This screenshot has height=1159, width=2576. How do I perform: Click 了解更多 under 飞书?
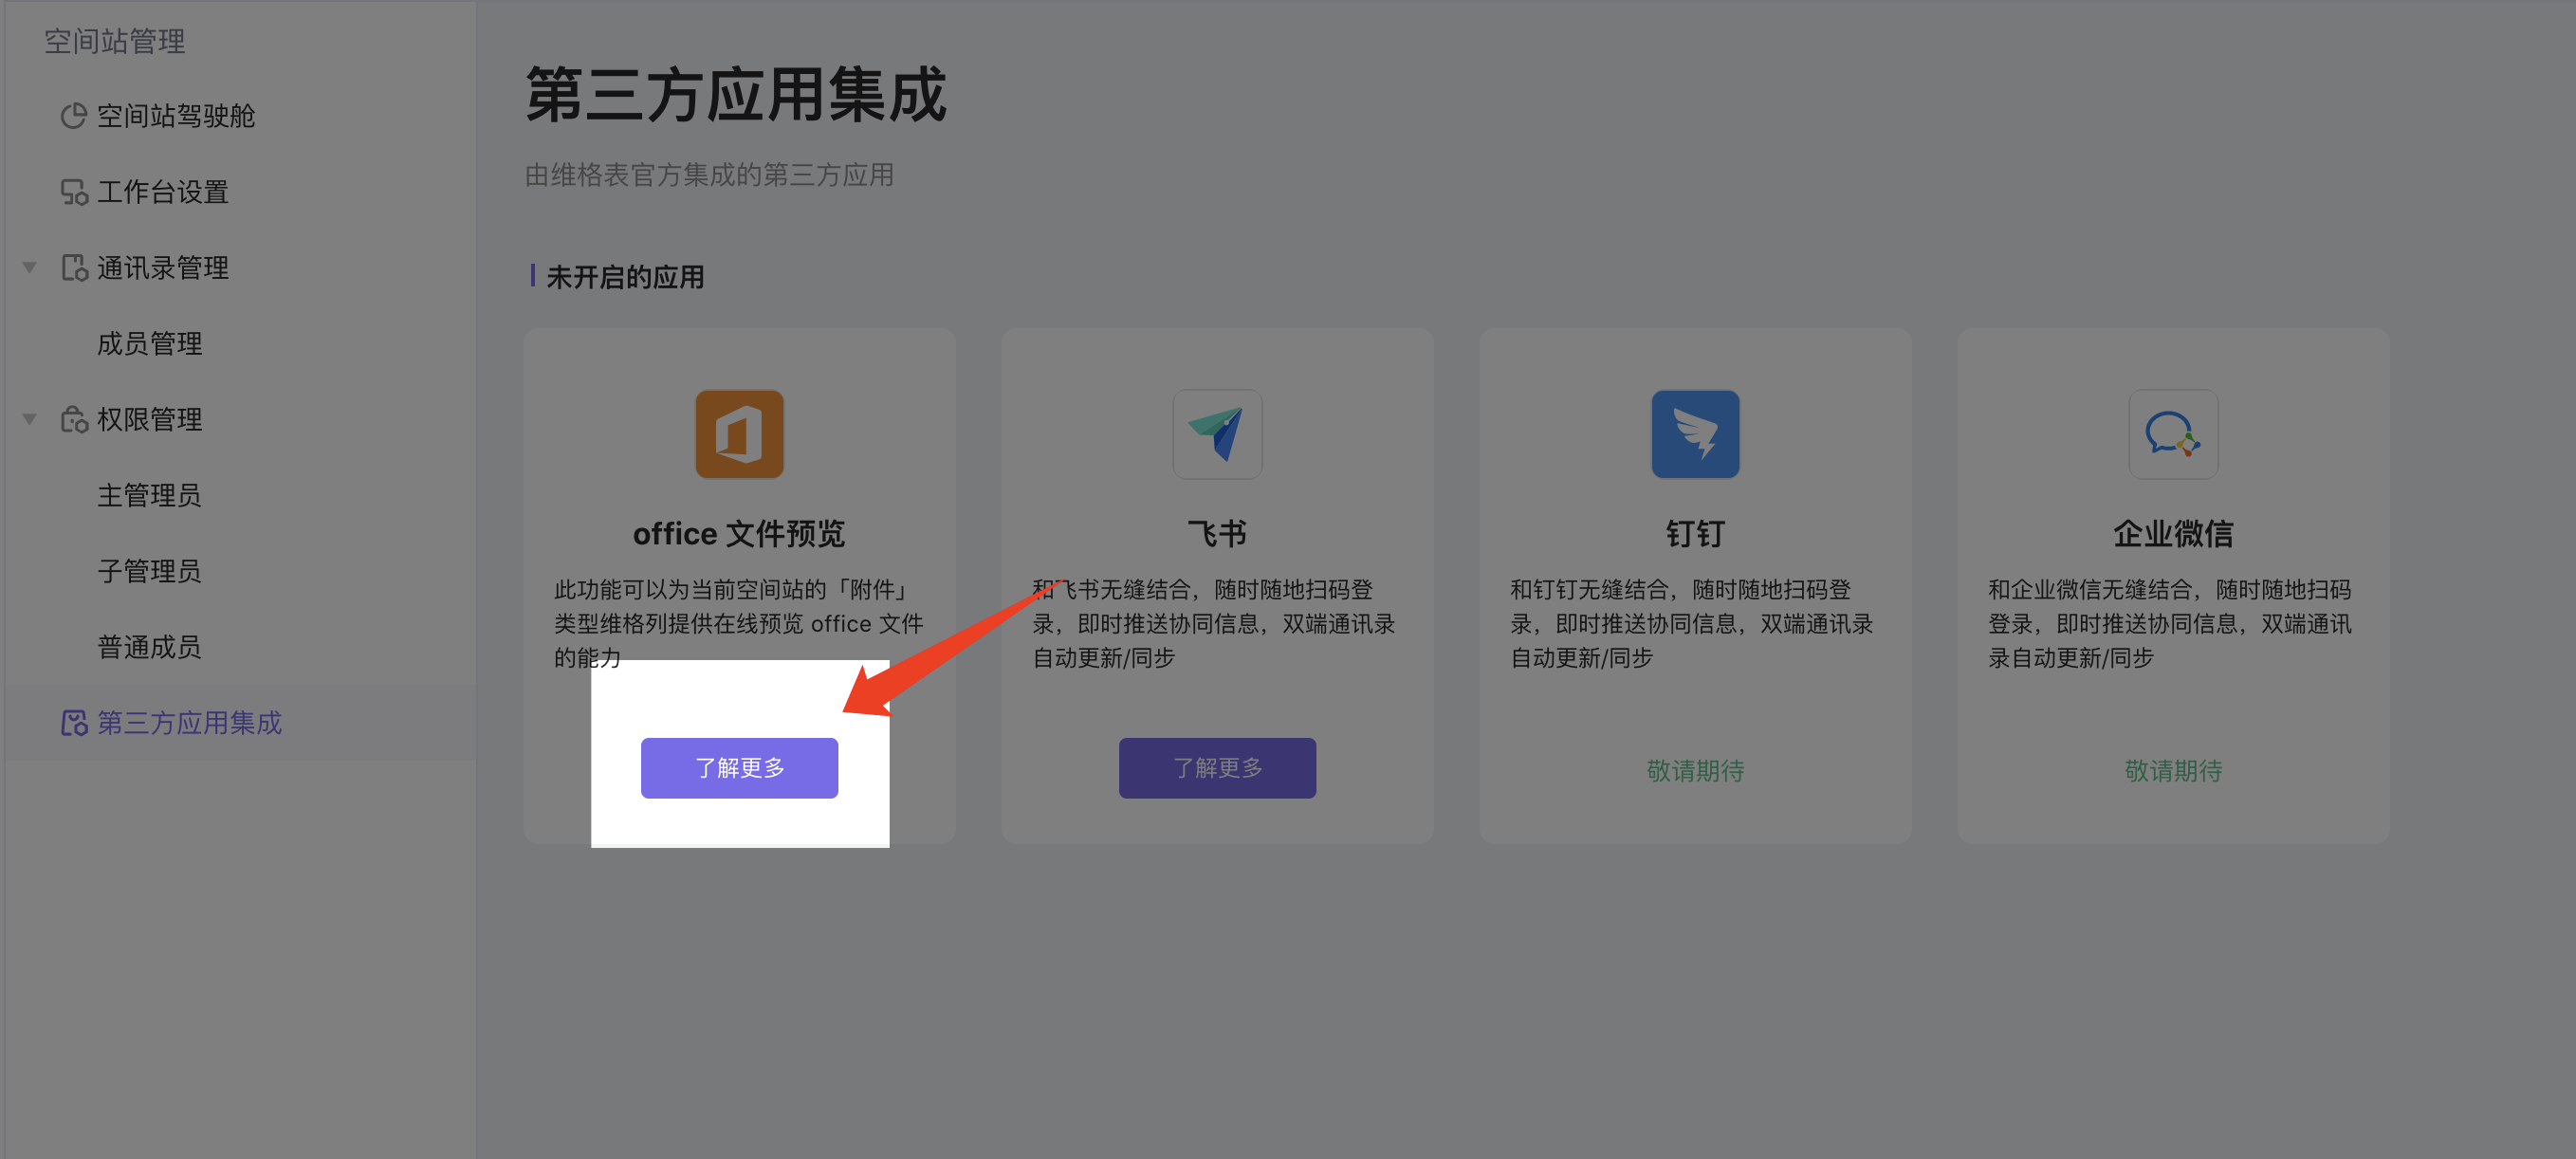[x=1217, y=768]
